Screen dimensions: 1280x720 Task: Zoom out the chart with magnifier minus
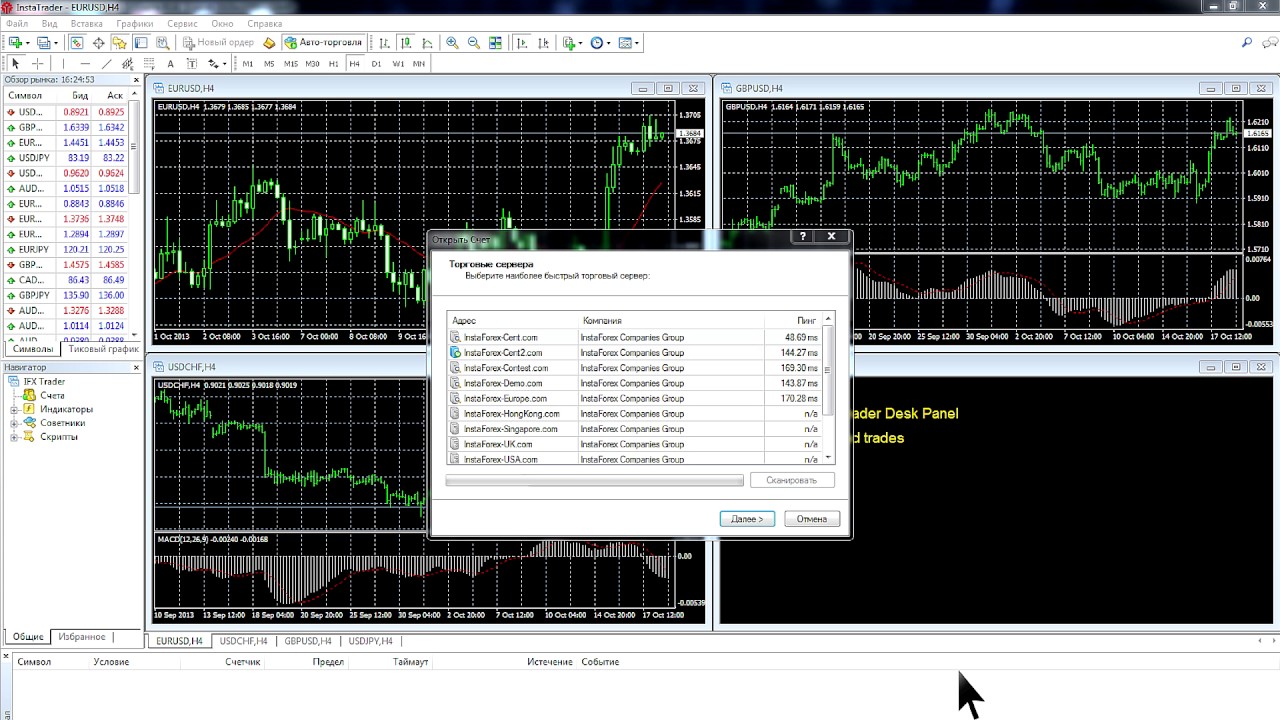pyautogui.click(x=473, y=43)
